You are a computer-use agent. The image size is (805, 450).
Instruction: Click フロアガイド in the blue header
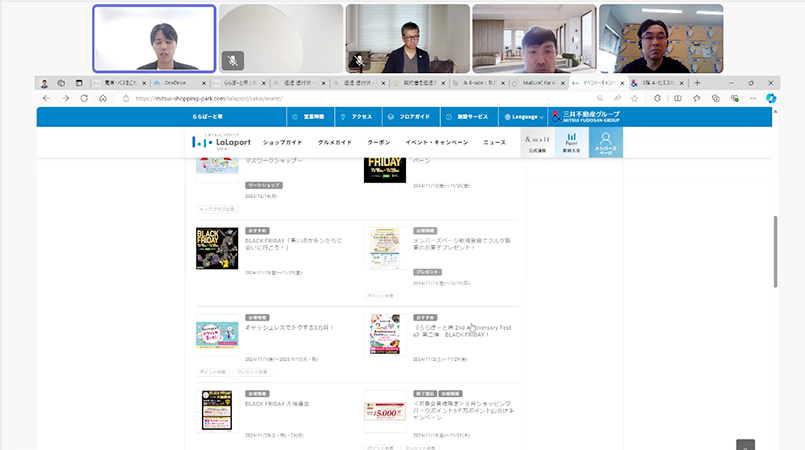411,117
